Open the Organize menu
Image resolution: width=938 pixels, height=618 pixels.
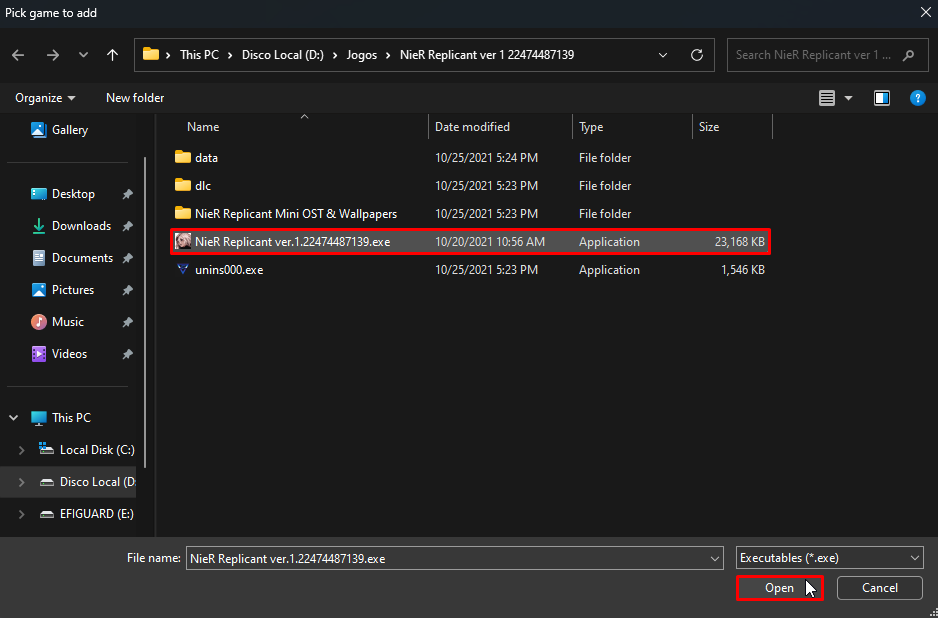coord(45,98)
